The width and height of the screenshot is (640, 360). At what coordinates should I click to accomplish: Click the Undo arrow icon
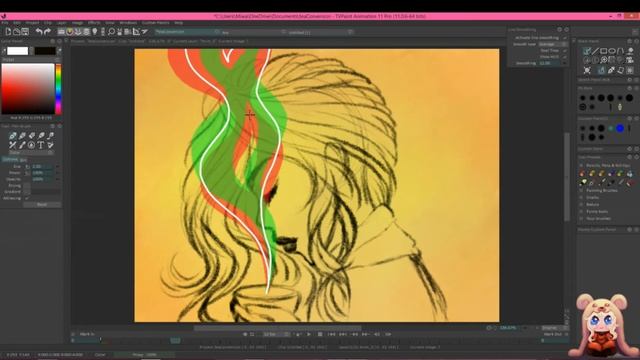click(39, 31)
